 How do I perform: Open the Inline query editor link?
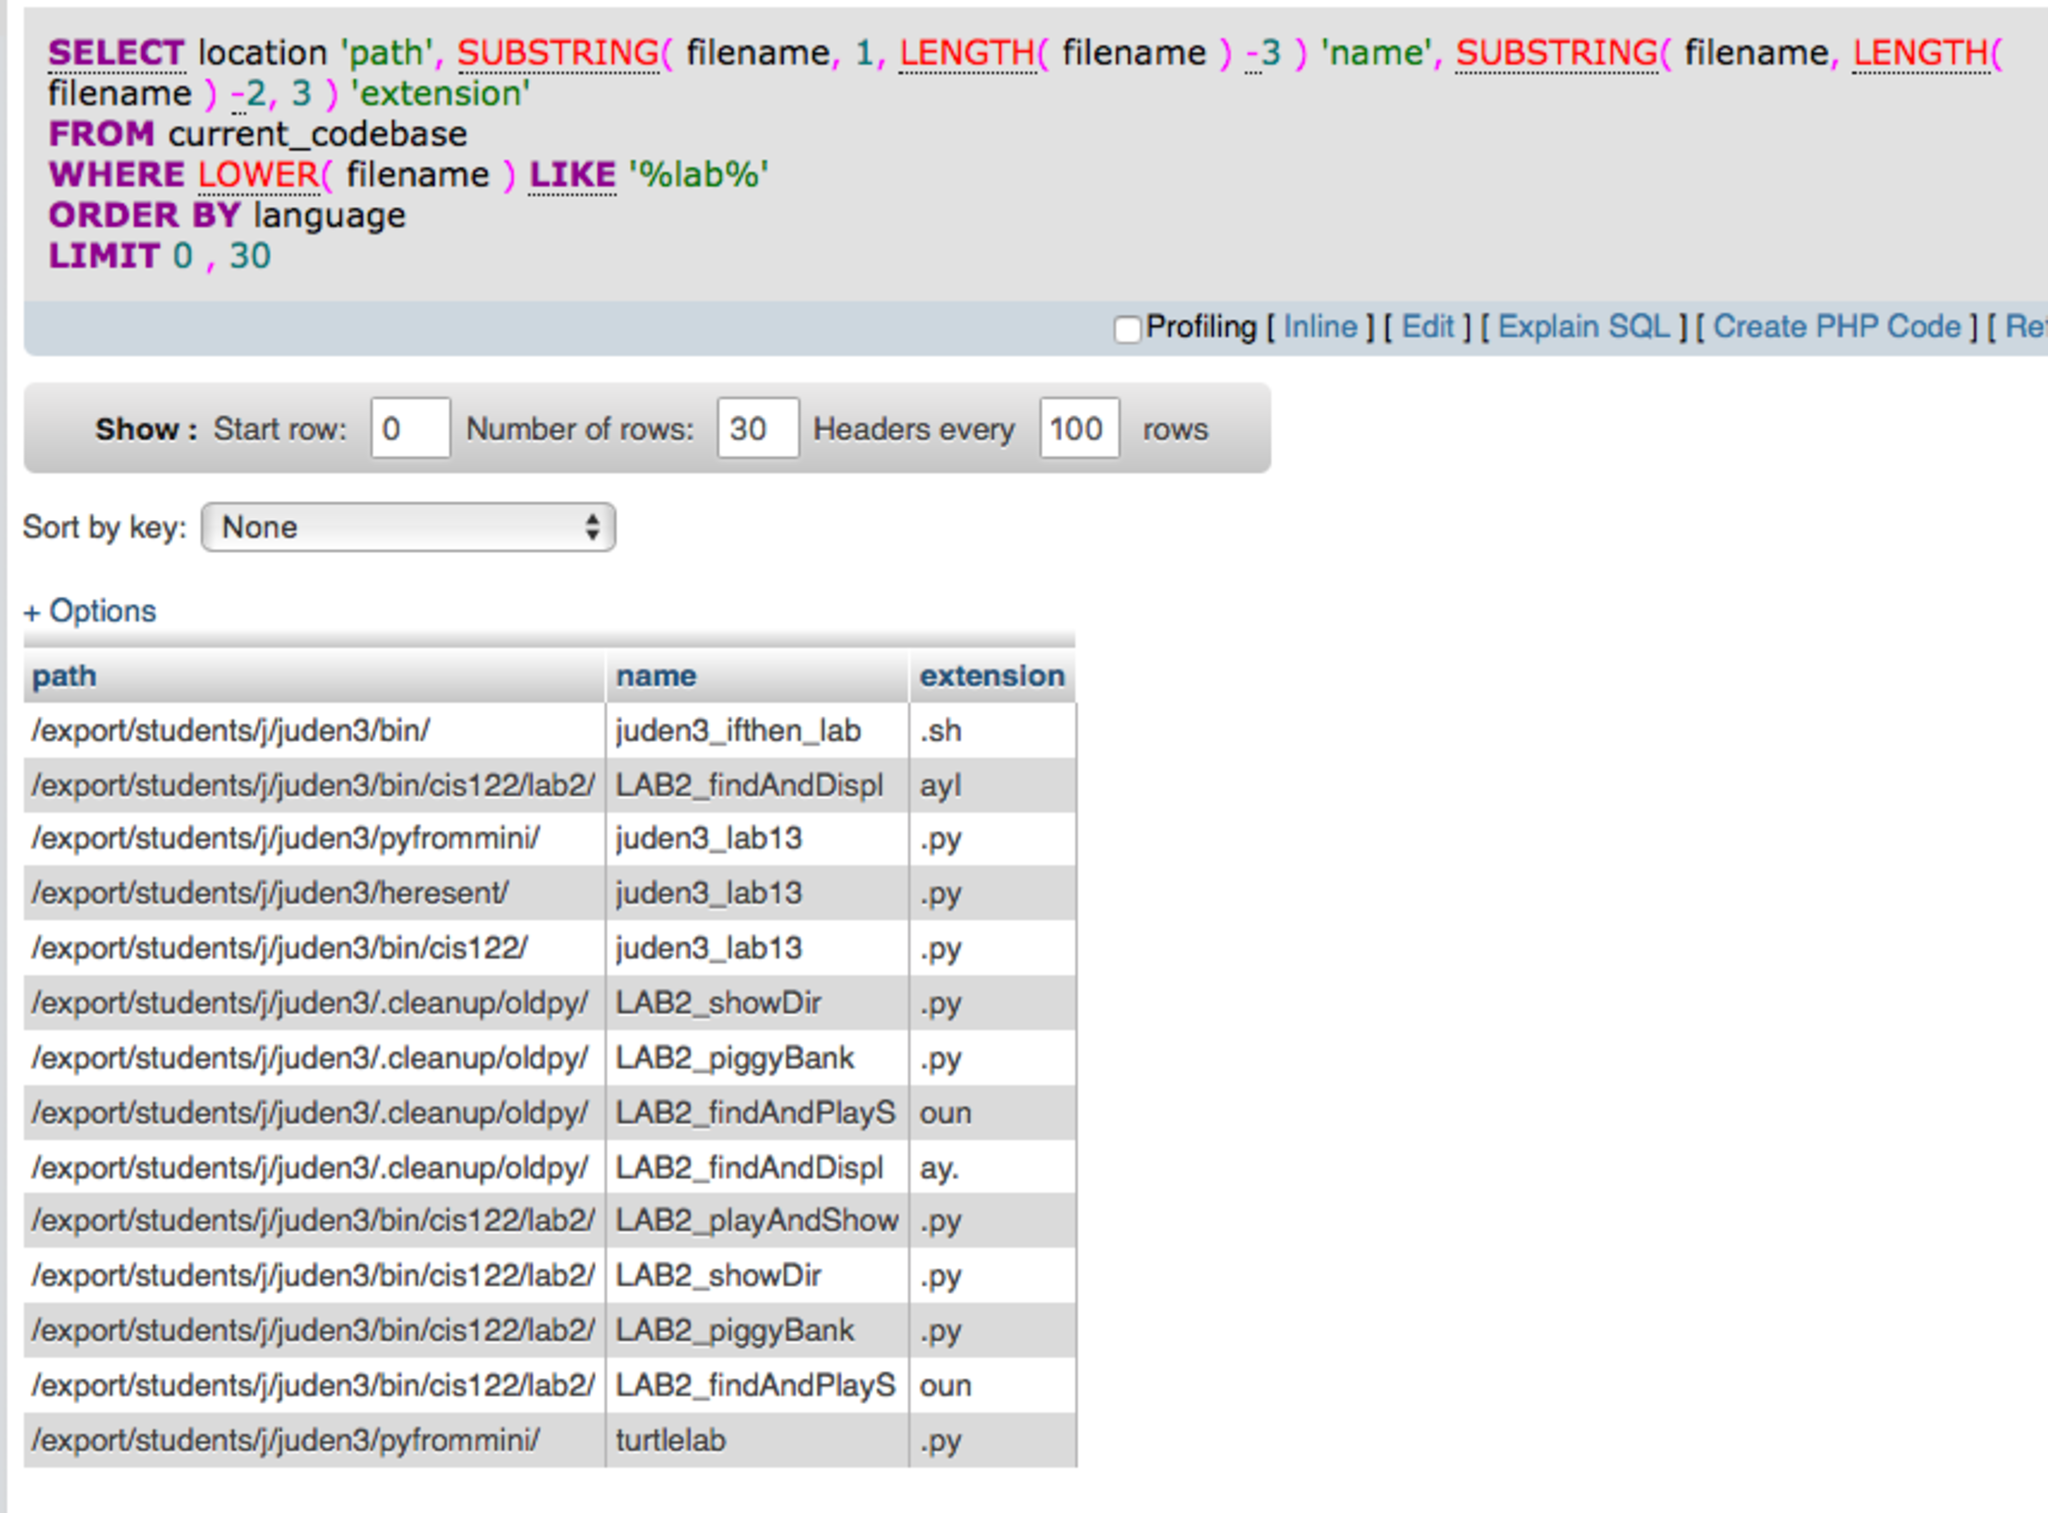click(x=1319, y=327)
